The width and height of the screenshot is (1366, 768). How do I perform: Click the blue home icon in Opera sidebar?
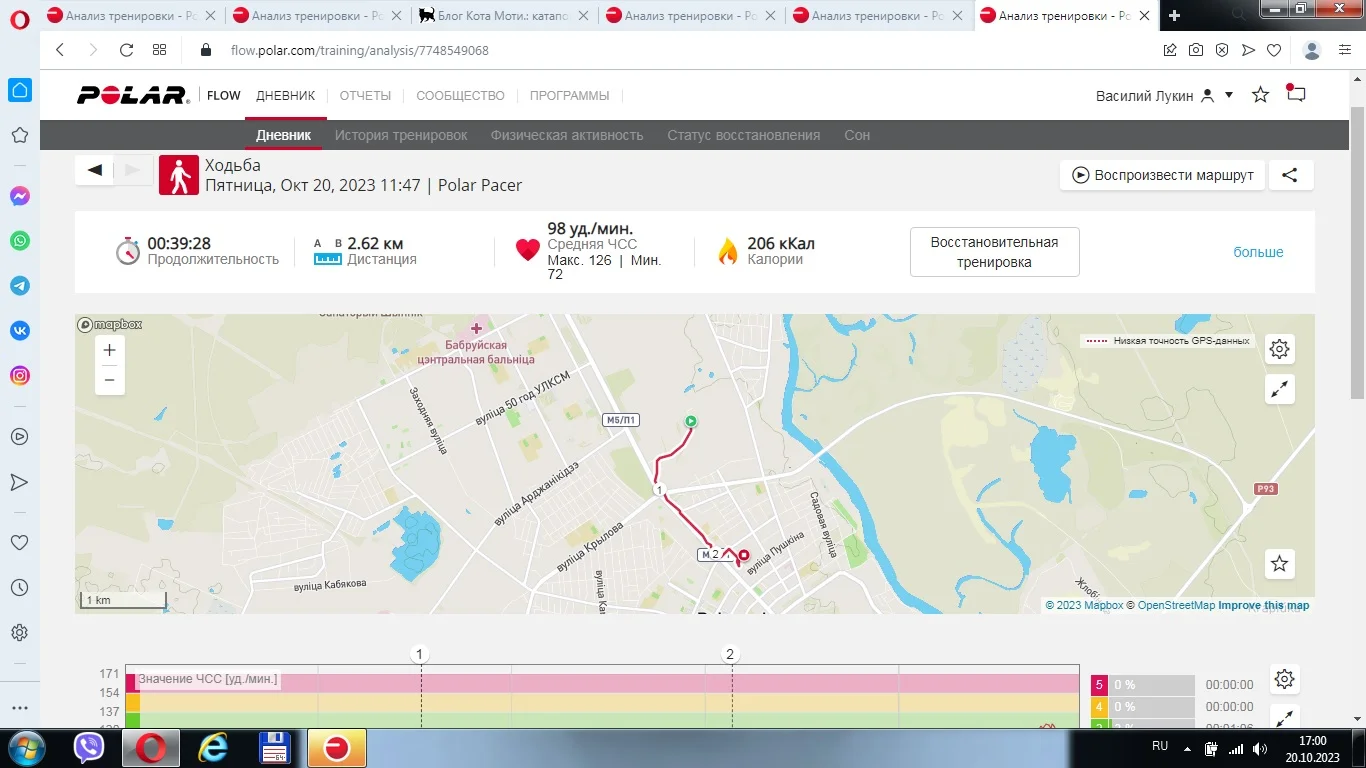19,90
